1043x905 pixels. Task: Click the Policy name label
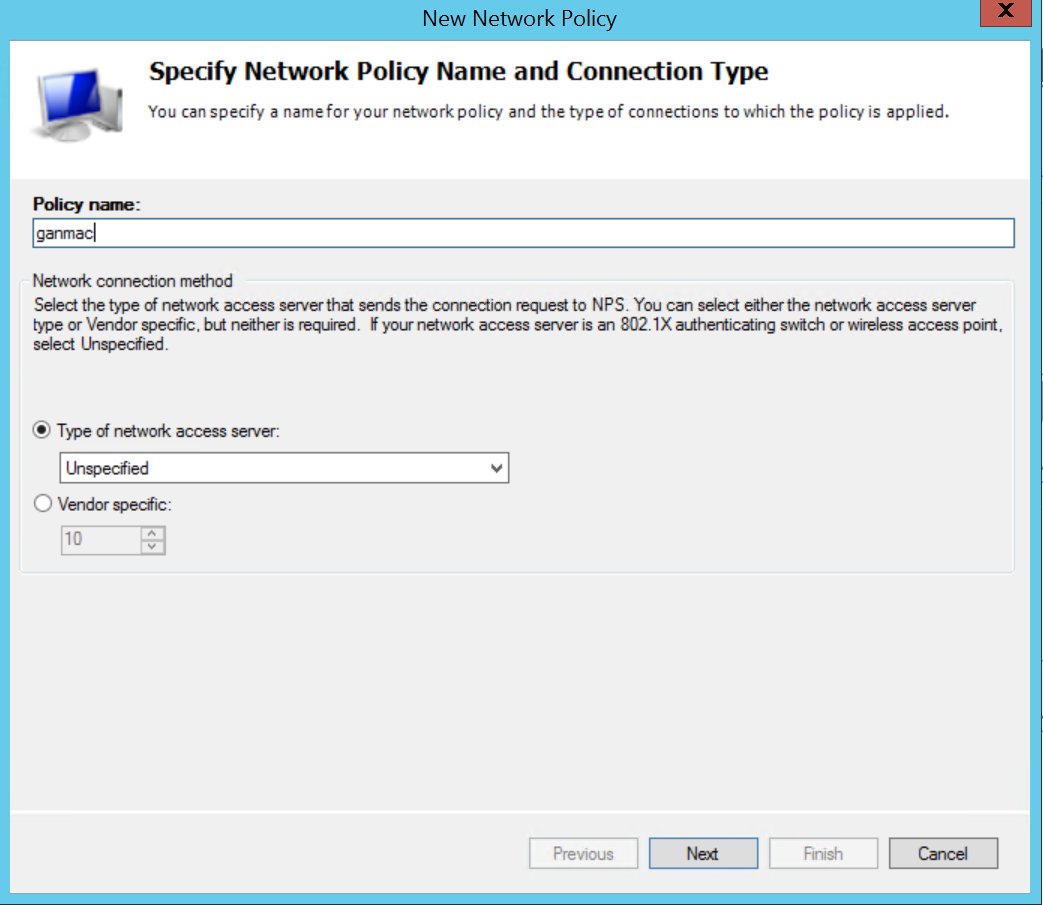pos(86,204)
